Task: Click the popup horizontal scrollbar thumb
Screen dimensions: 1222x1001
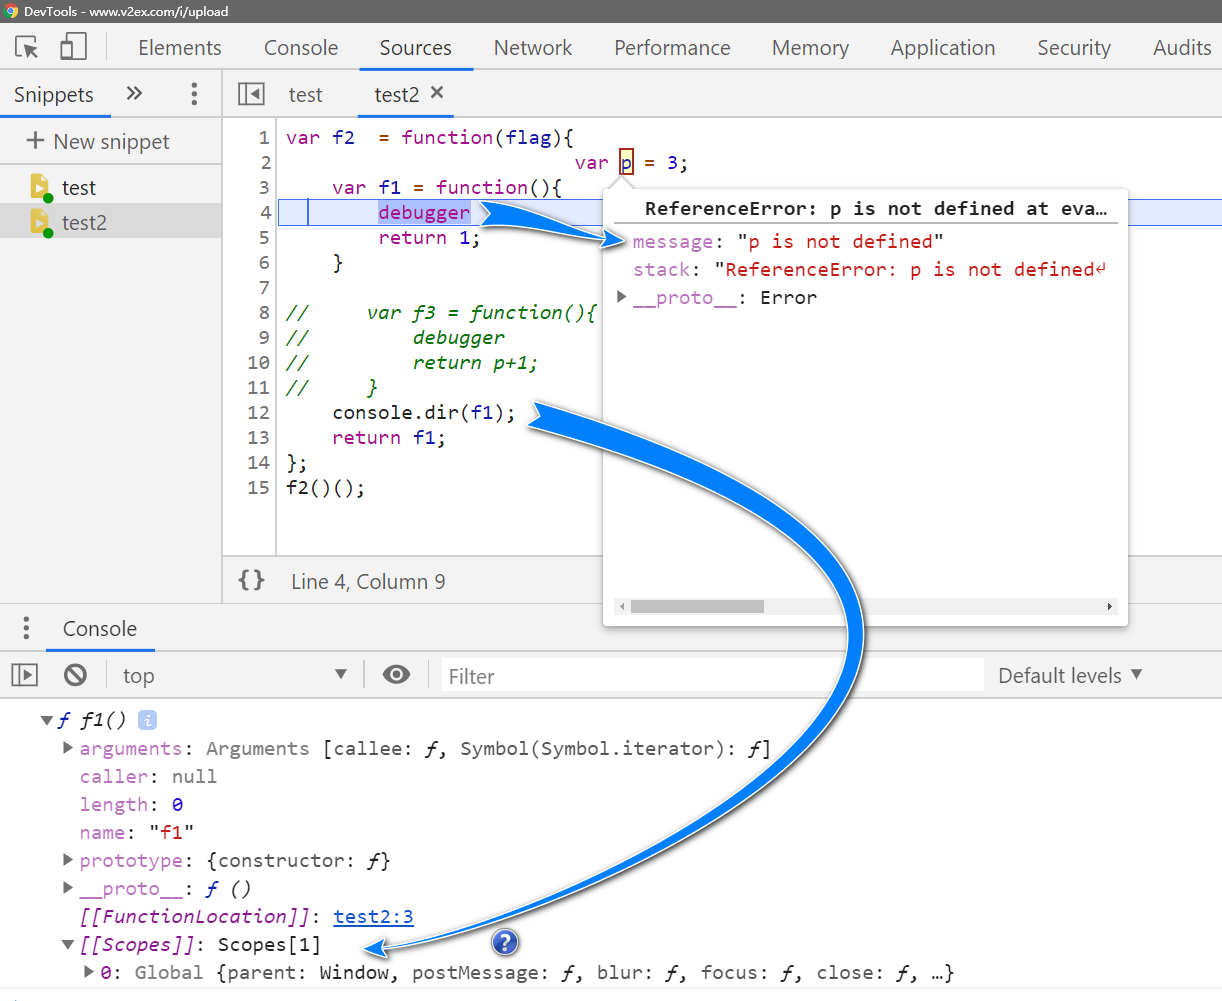Action: tap(697, 606)
